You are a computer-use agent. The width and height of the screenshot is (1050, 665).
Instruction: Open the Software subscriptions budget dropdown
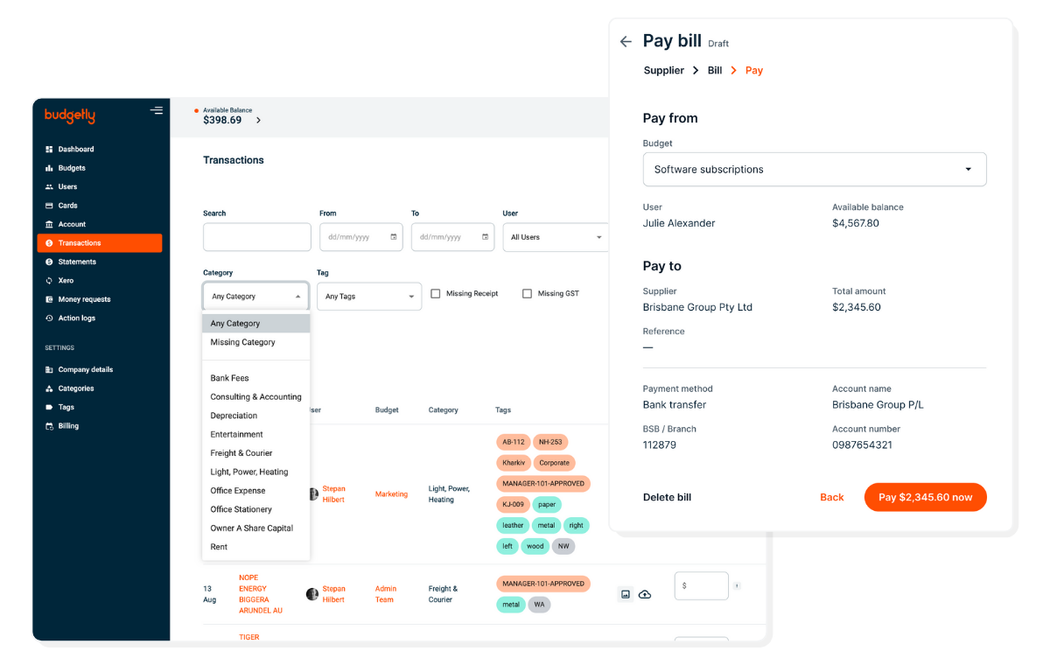(x=814, y=170)
